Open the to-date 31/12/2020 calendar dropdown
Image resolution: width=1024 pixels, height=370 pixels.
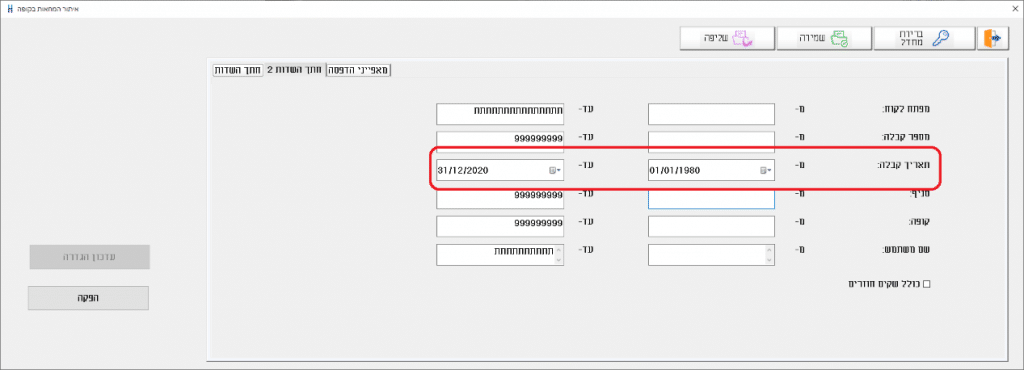pyautogui.click(x=555, y=170)
